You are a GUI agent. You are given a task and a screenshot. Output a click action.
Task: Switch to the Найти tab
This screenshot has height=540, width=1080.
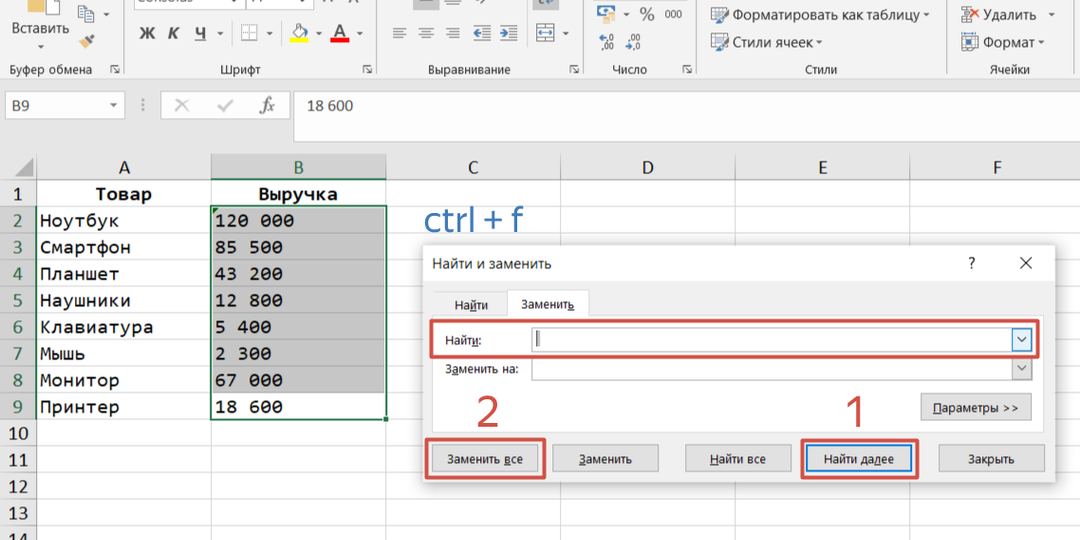coord(471,304)
